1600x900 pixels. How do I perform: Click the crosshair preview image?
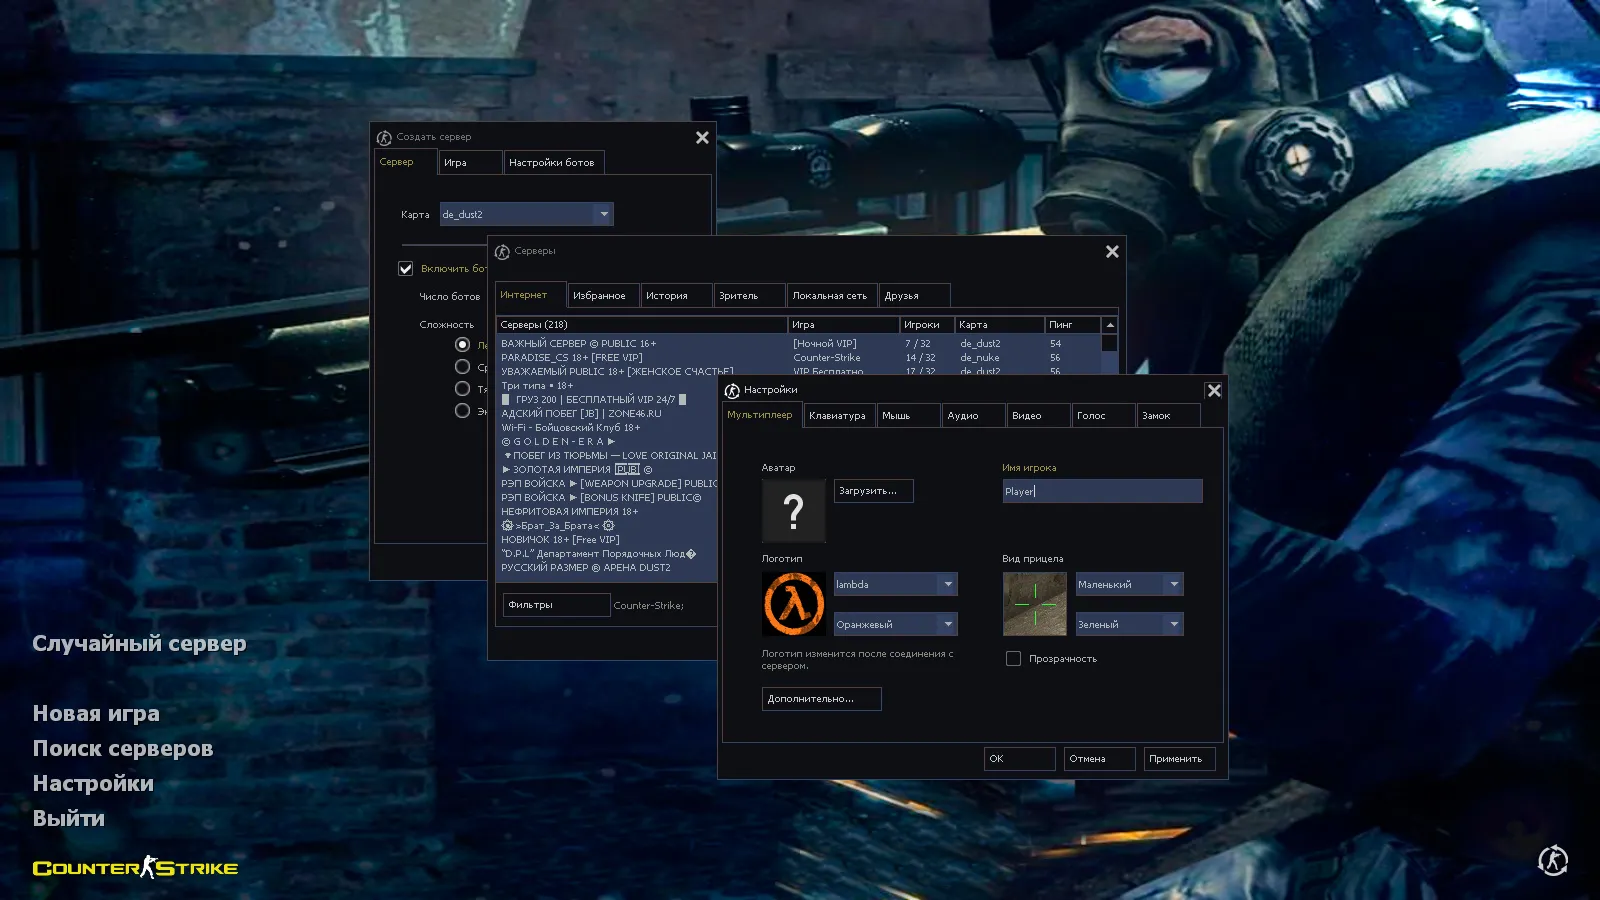coord(1034,604)
